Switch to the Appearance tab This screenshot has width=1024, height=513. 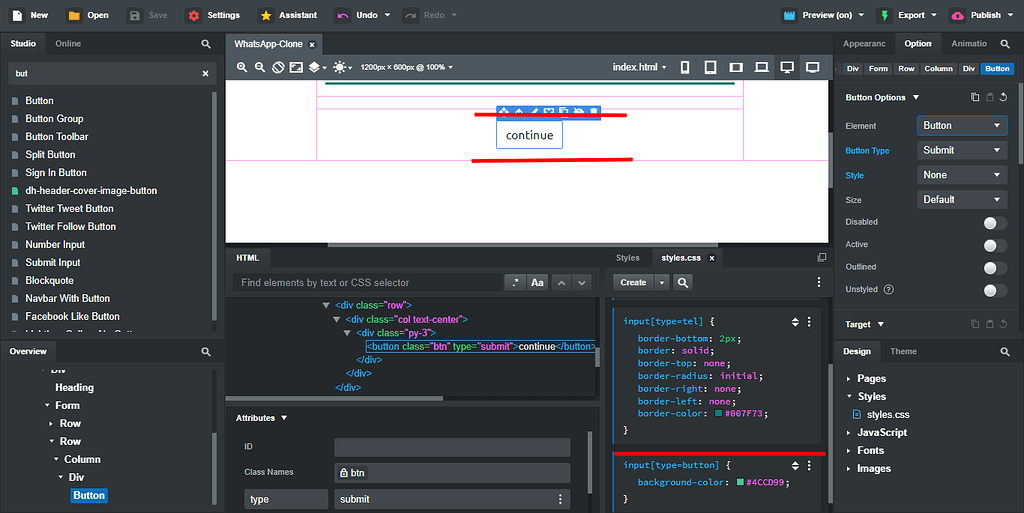tap(863, 44)
